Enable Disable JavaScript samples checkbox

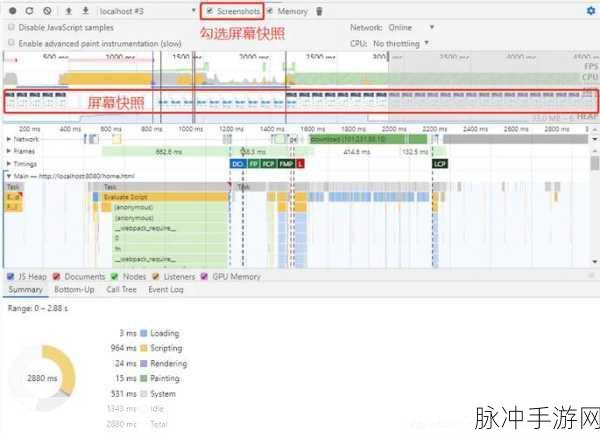[11, 27]
